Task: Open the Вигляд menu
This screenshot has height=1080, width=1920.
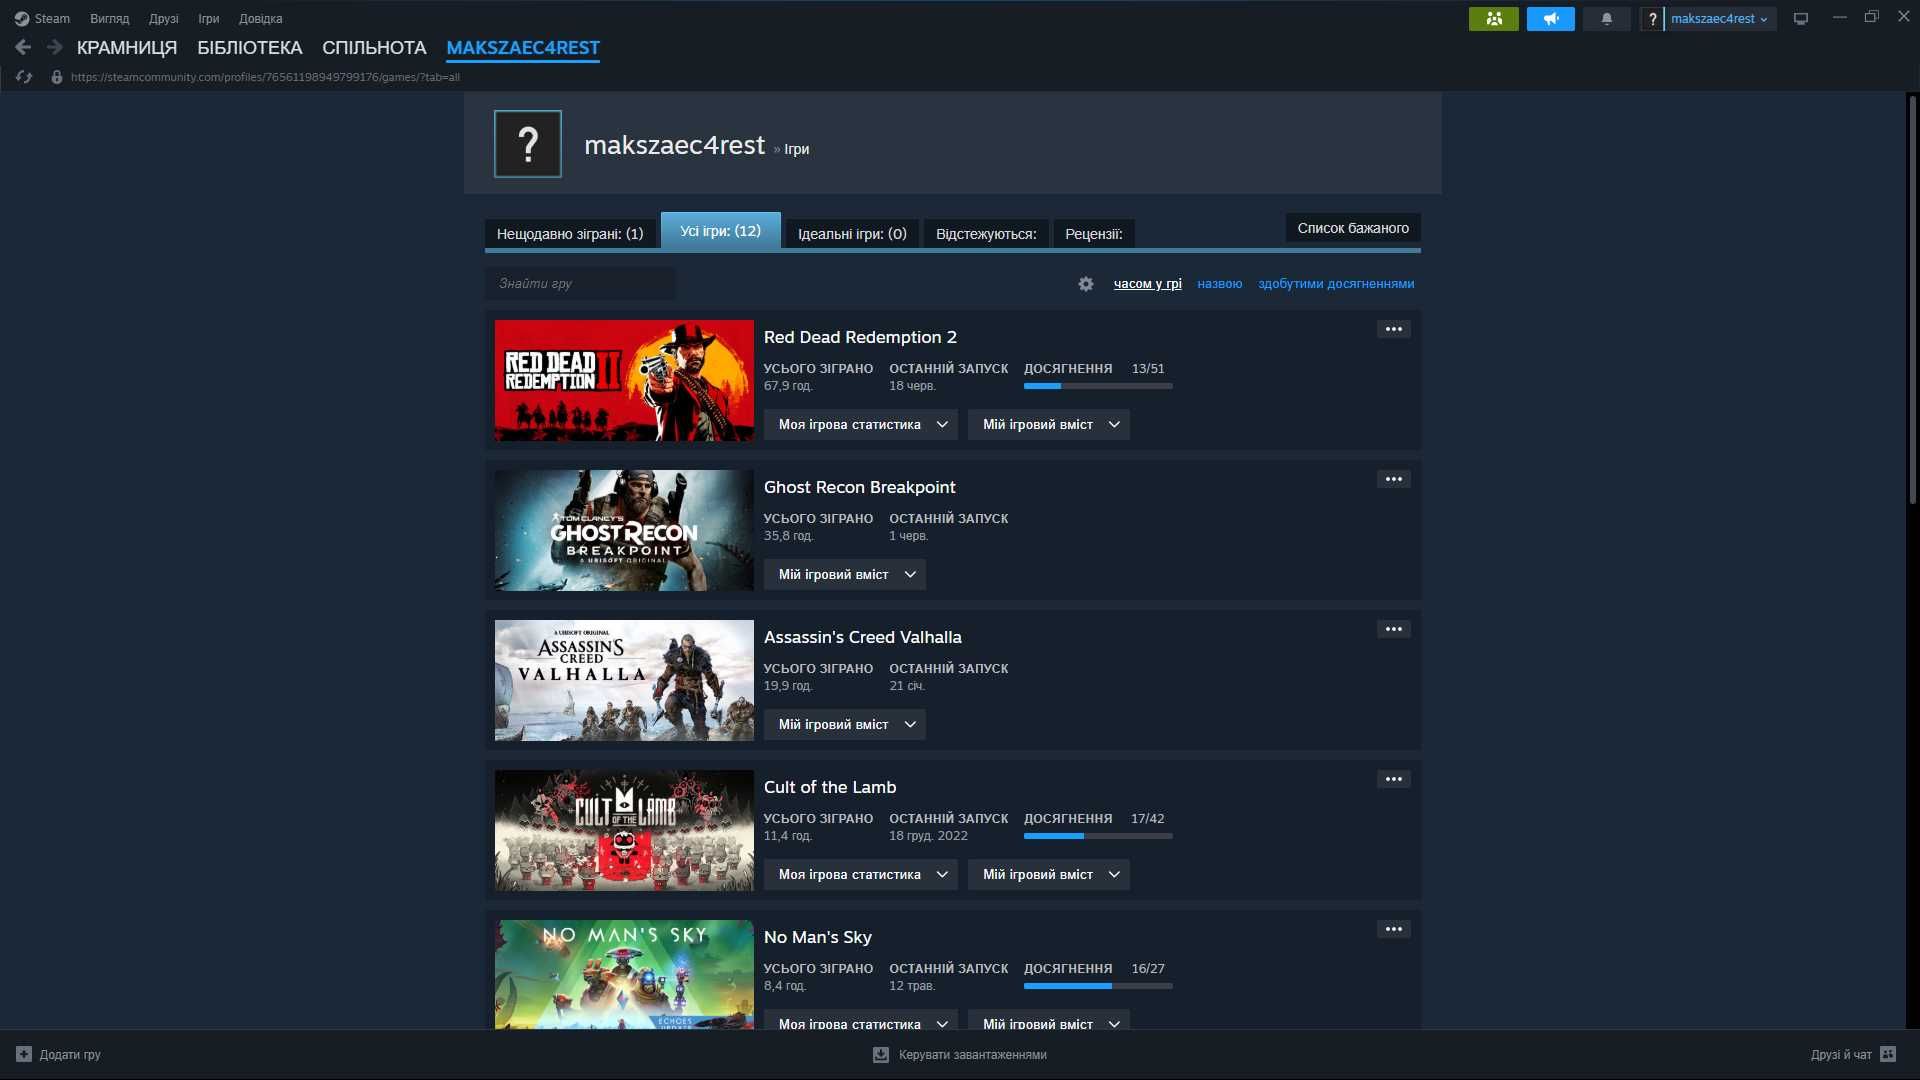Action: [x=109, y=18]
